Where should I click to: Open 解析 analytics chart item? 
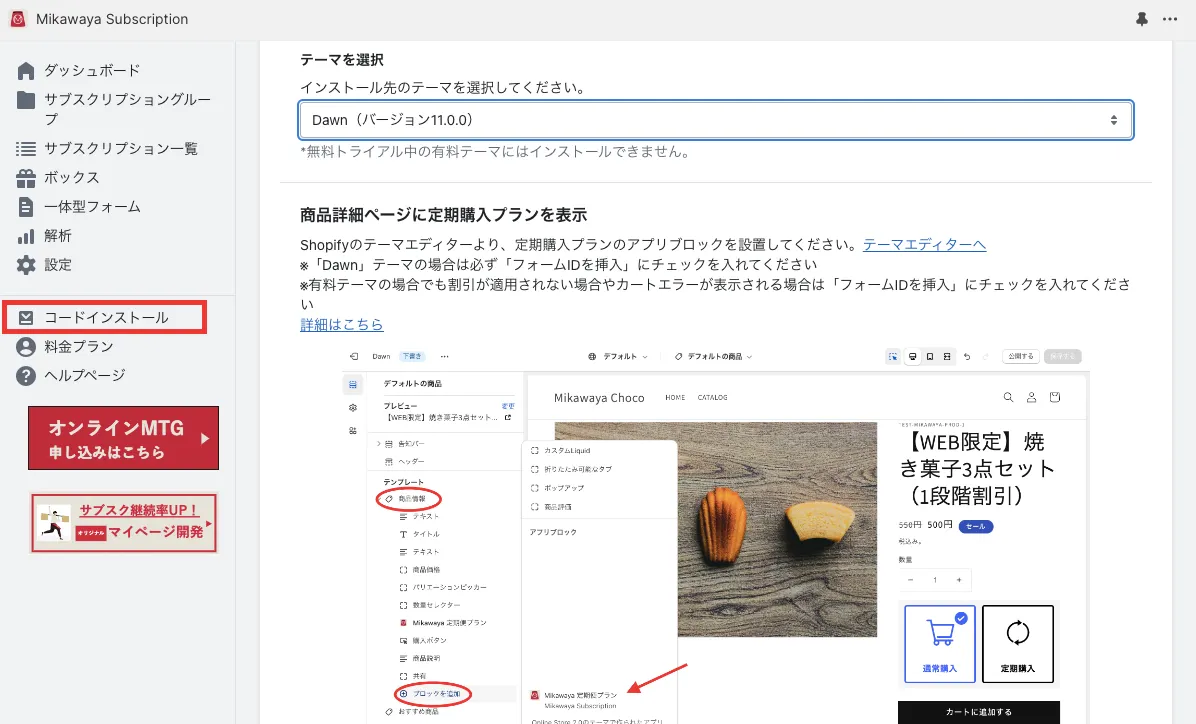(x=44, y=236)
